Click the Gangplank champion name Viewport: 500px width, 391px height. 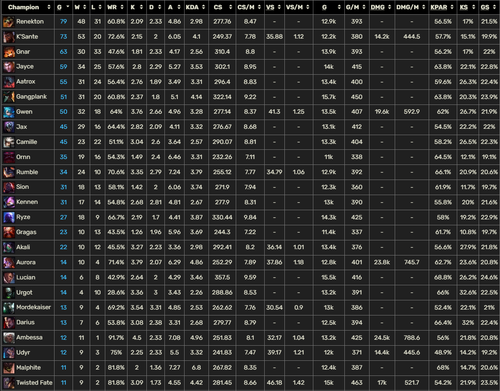(31, 97)
